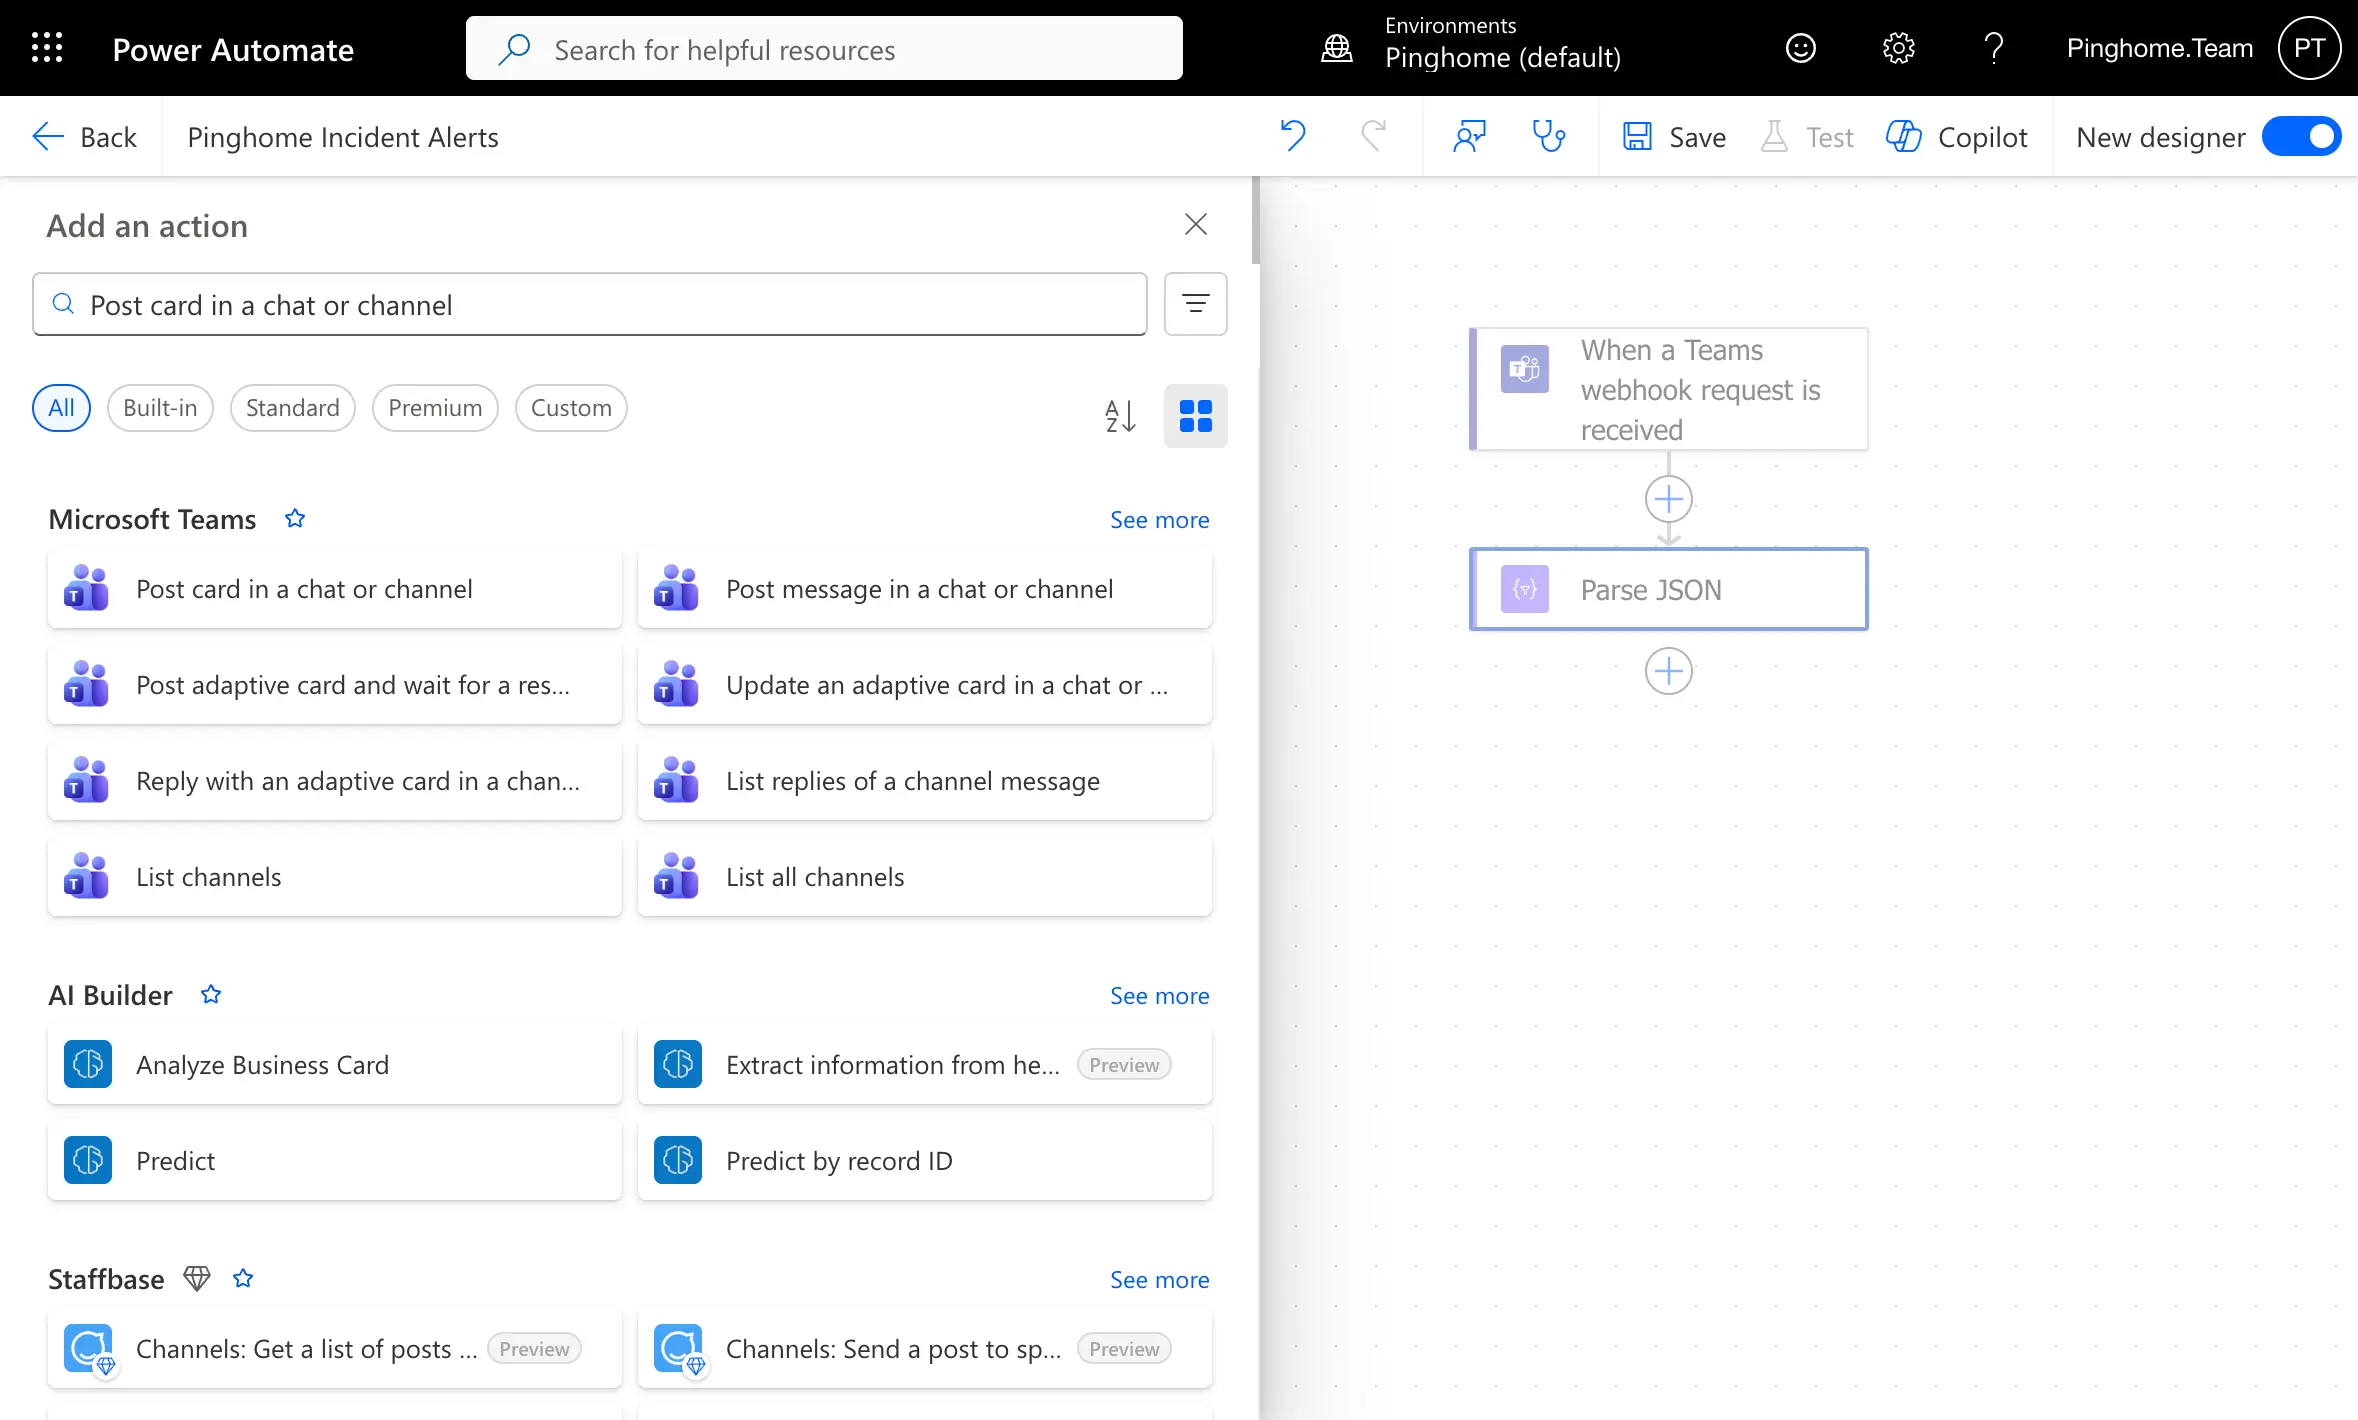Screen dimensions: 2358x1420
Task: Undo the last change
Action: point(1293,136)
